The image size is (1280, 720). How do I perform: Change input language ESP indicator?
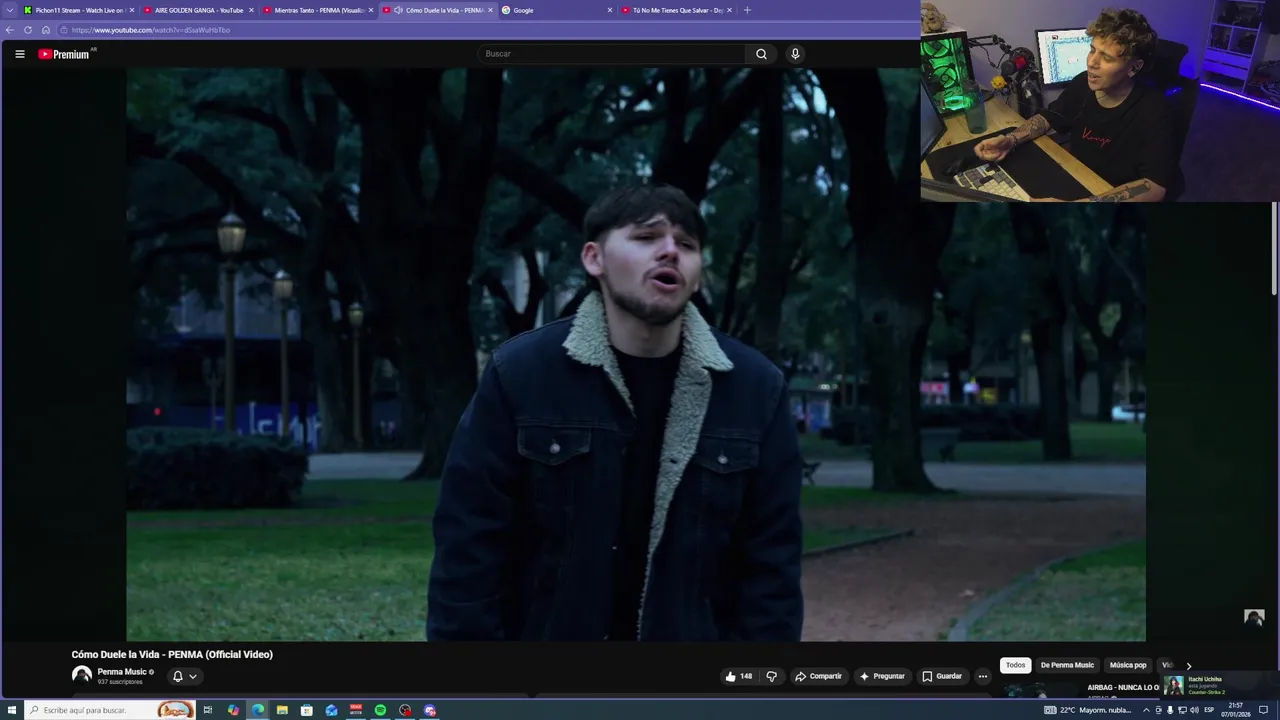click(1209, 710)
